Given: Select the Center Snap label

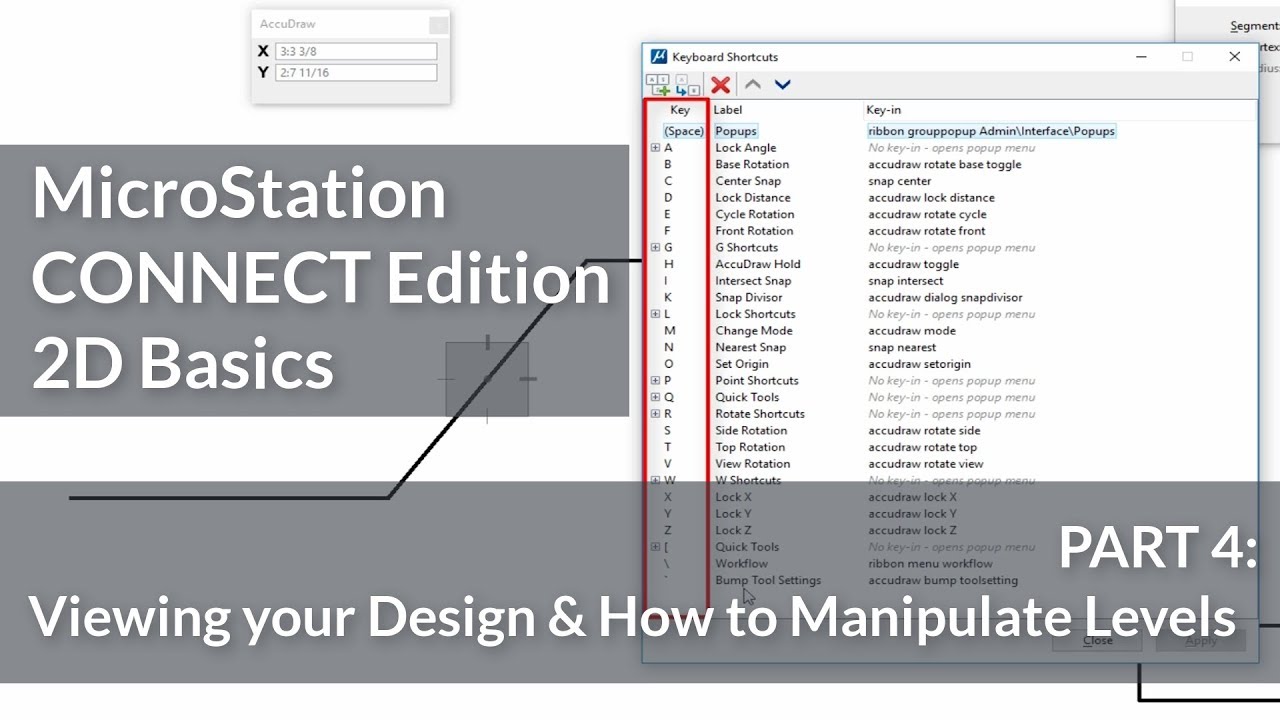Looking at the screenshot, I should 748,181.
